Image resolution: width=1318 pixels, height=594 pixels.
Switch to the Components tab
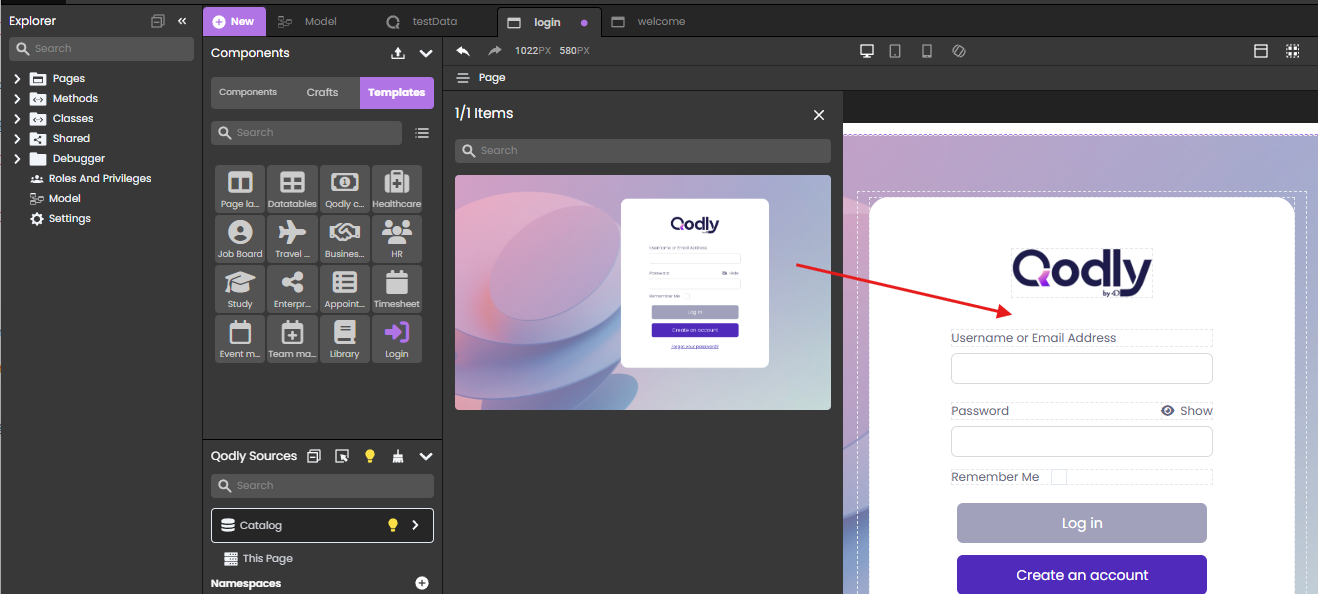(248, 92)
